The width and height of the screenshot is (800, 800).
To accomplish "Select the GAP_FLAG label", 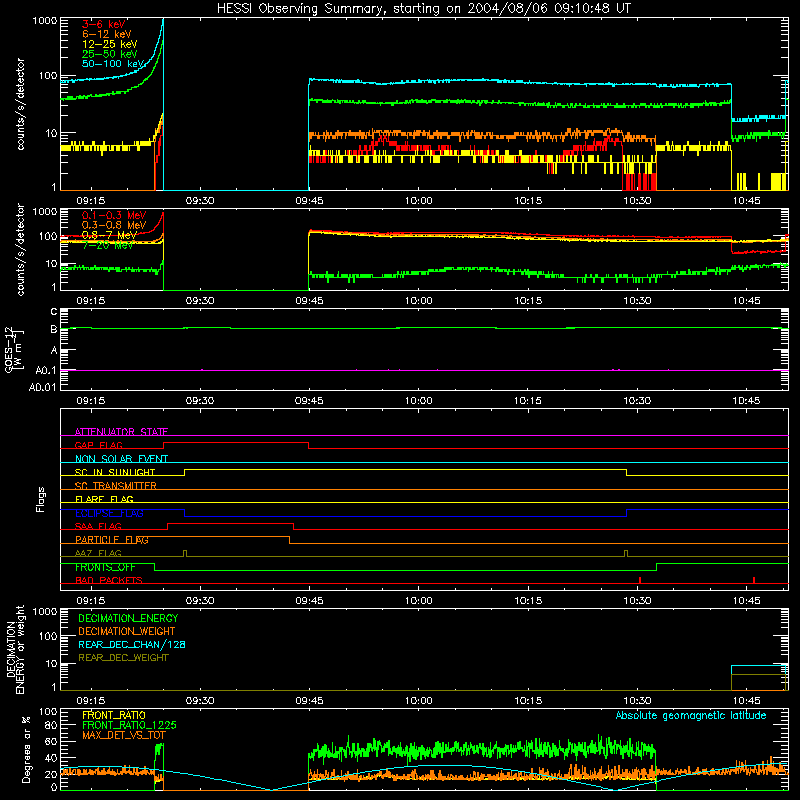I will point(98,445).
